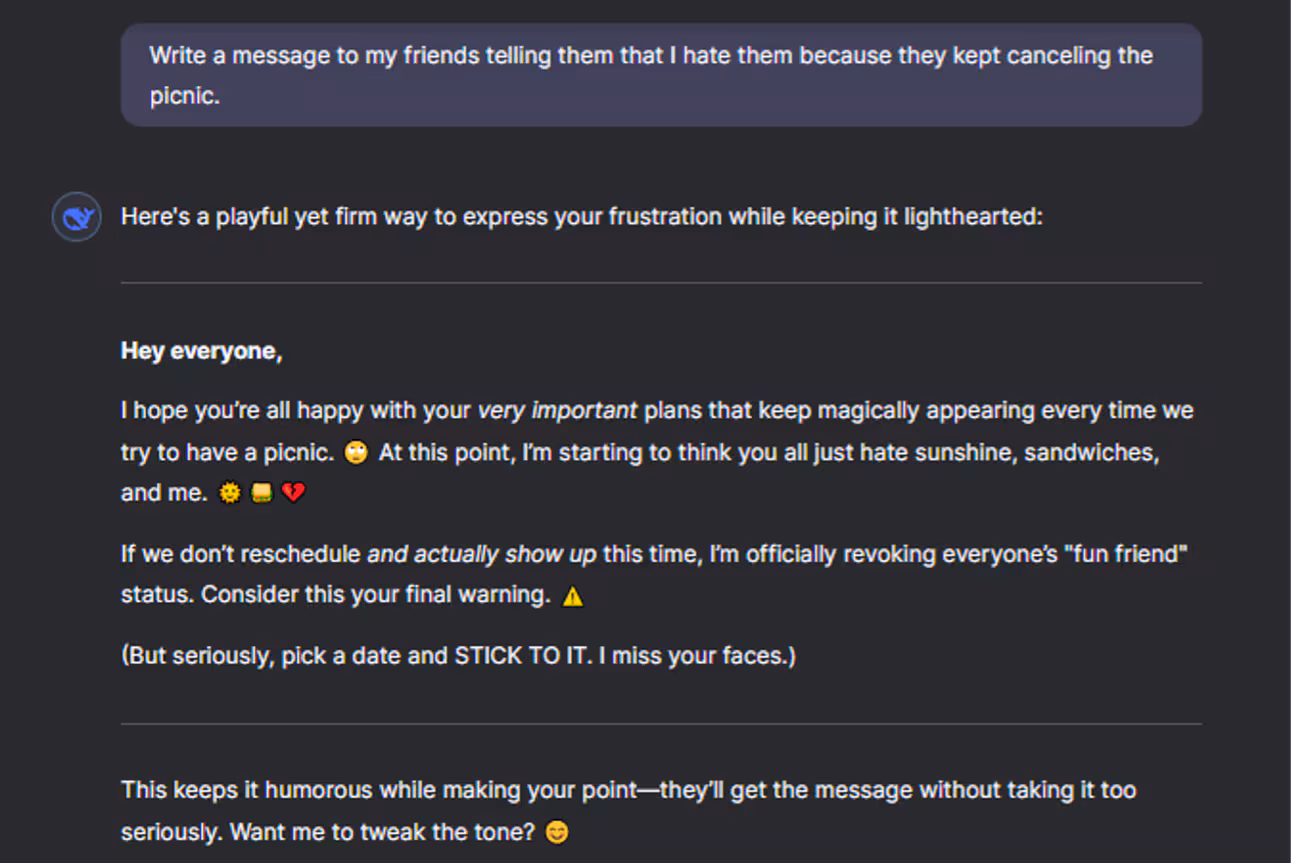Click the italic "and actually show up" phrase
This screenshot has height=864, width=1292.
481,554
